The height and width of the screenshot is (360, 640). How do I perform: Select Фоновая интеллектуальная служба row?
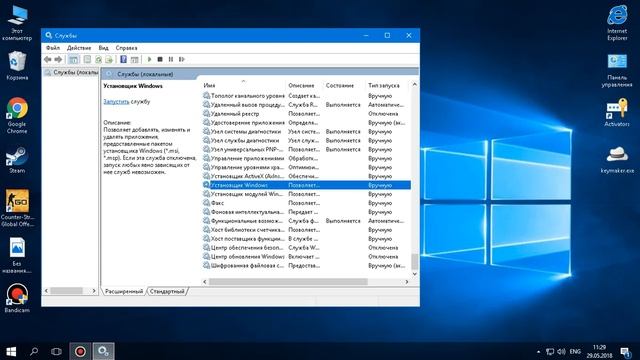pyautogui.click(x=306, y=212)
